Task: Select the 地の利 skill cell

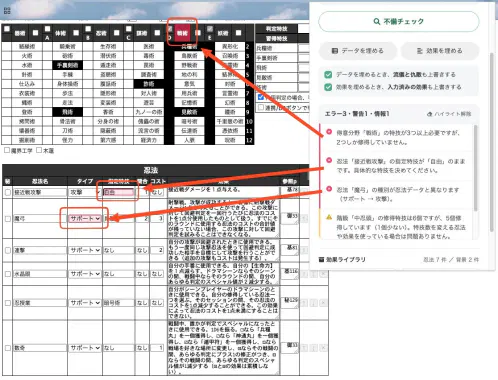Action: [x=189, y=75]
